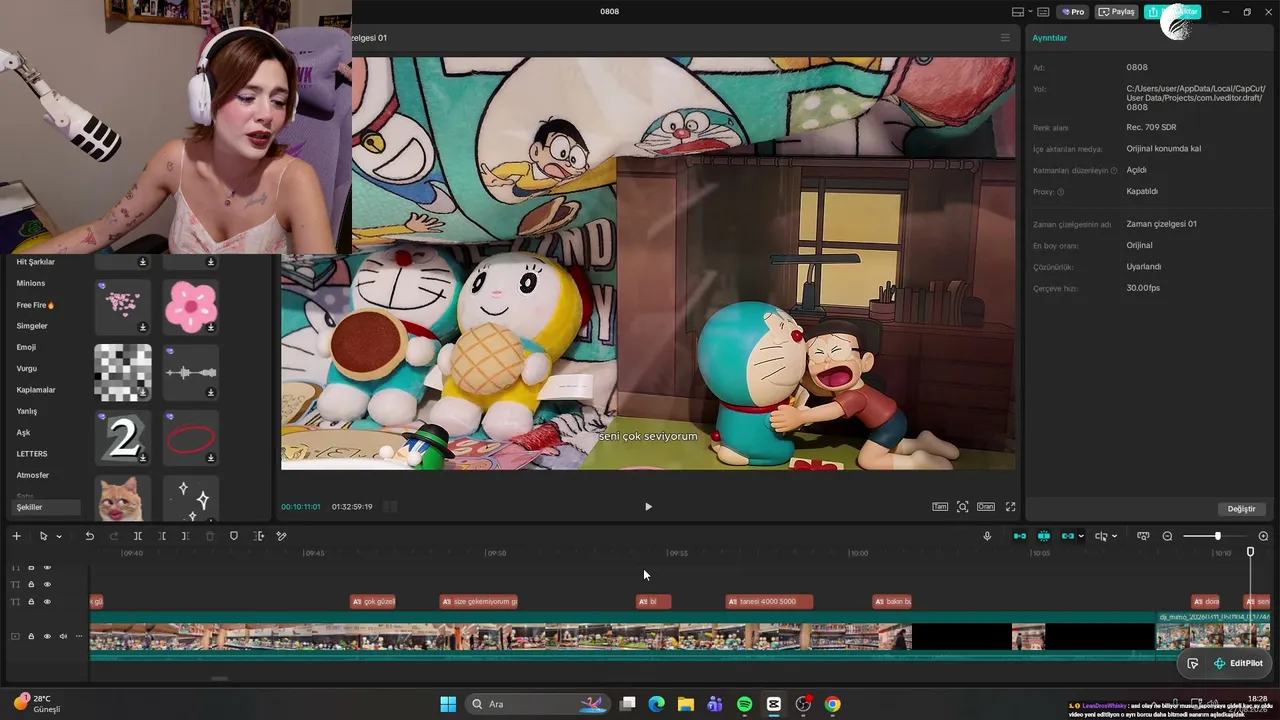Viewport: 1280px width, 720px height.
Task: Redo the last undone timeline action
Action: (x=113, y=536)
